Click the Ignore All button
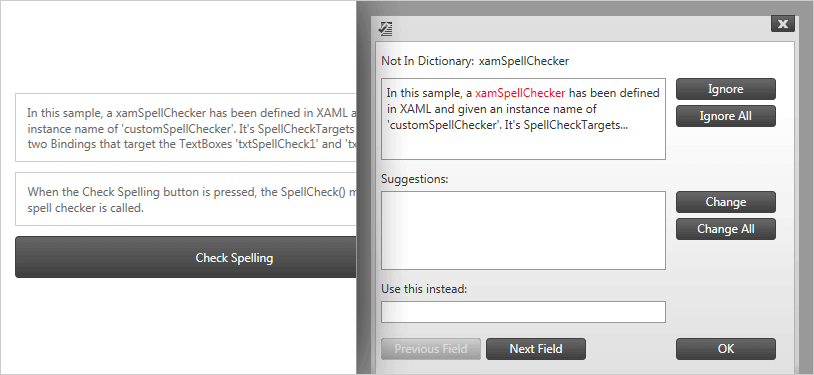This screenshot has width=814, height=375. click(725, 116)
